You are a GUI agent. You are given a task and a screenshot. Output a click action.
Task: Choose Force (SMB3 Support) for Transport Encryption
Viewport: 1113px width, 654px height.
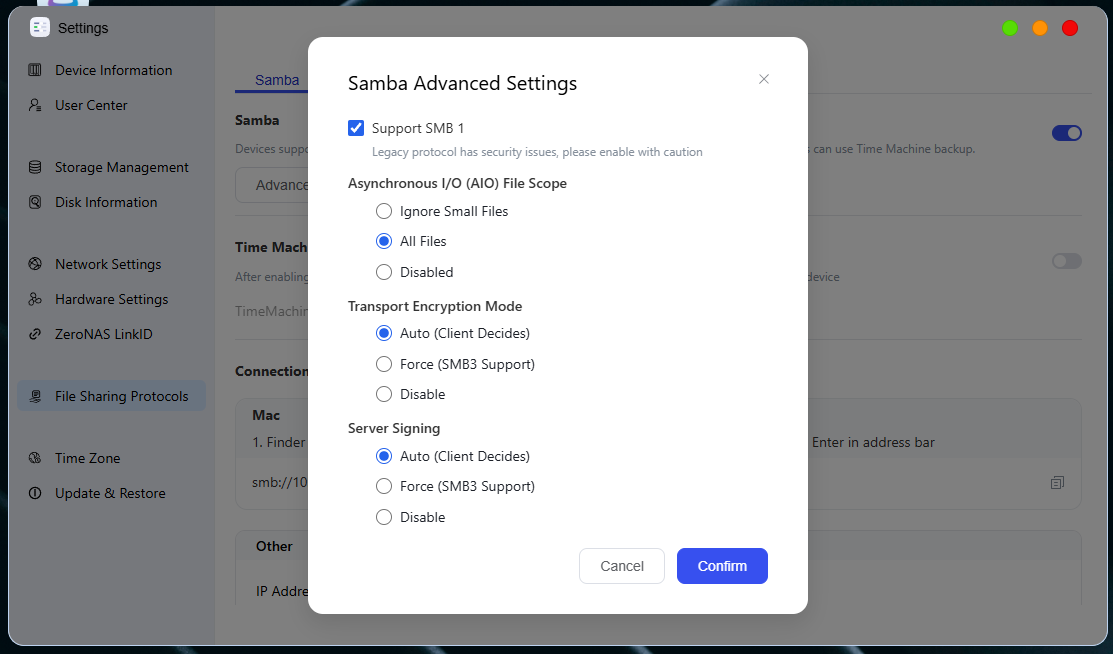click(384, 364)
